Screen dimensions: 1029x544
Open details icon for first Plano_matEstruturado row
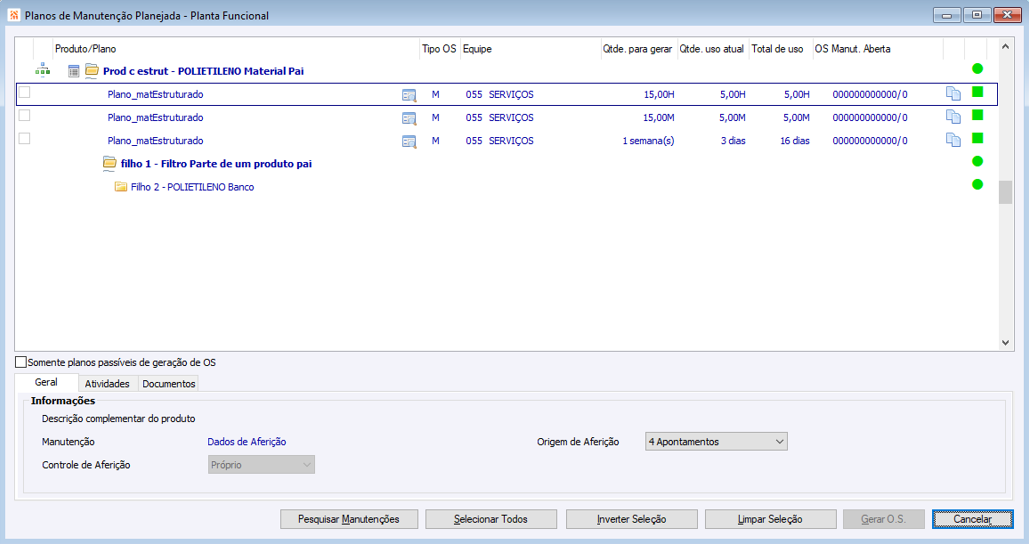pyautogui.click(x=409, y=95)
